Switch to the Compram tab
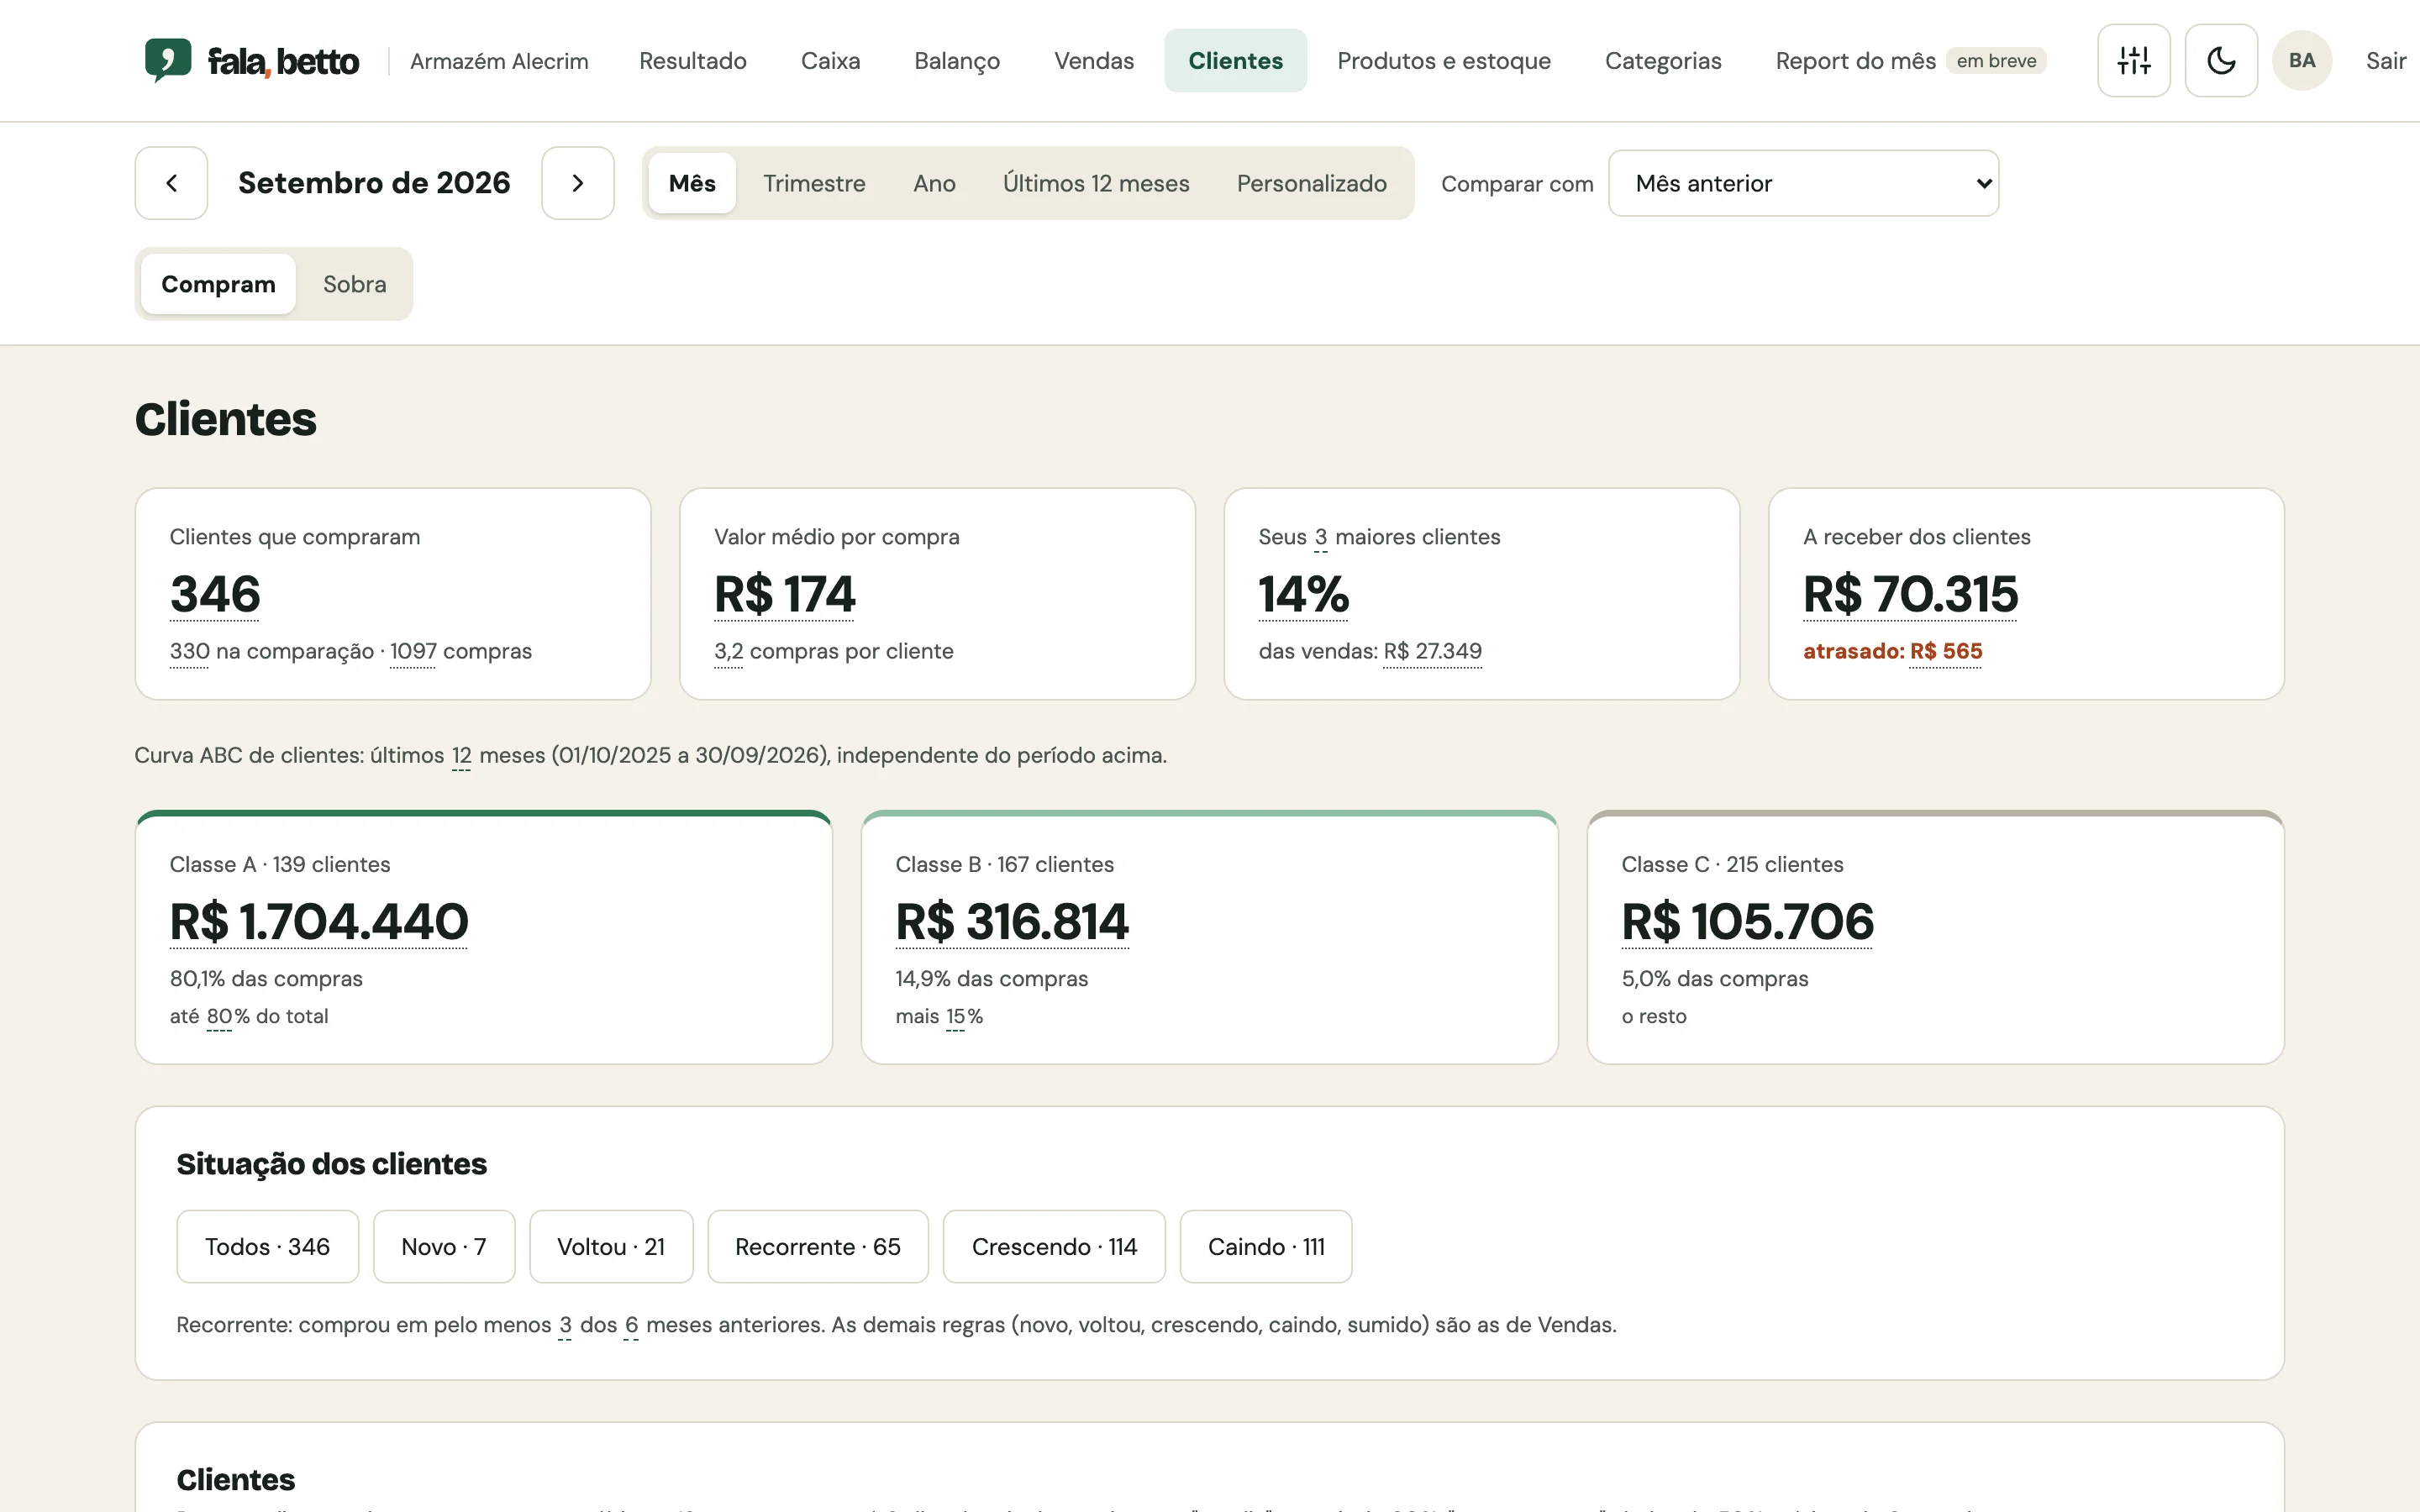This screenshot has width=2420, height=1512. (x=218, y=284)
